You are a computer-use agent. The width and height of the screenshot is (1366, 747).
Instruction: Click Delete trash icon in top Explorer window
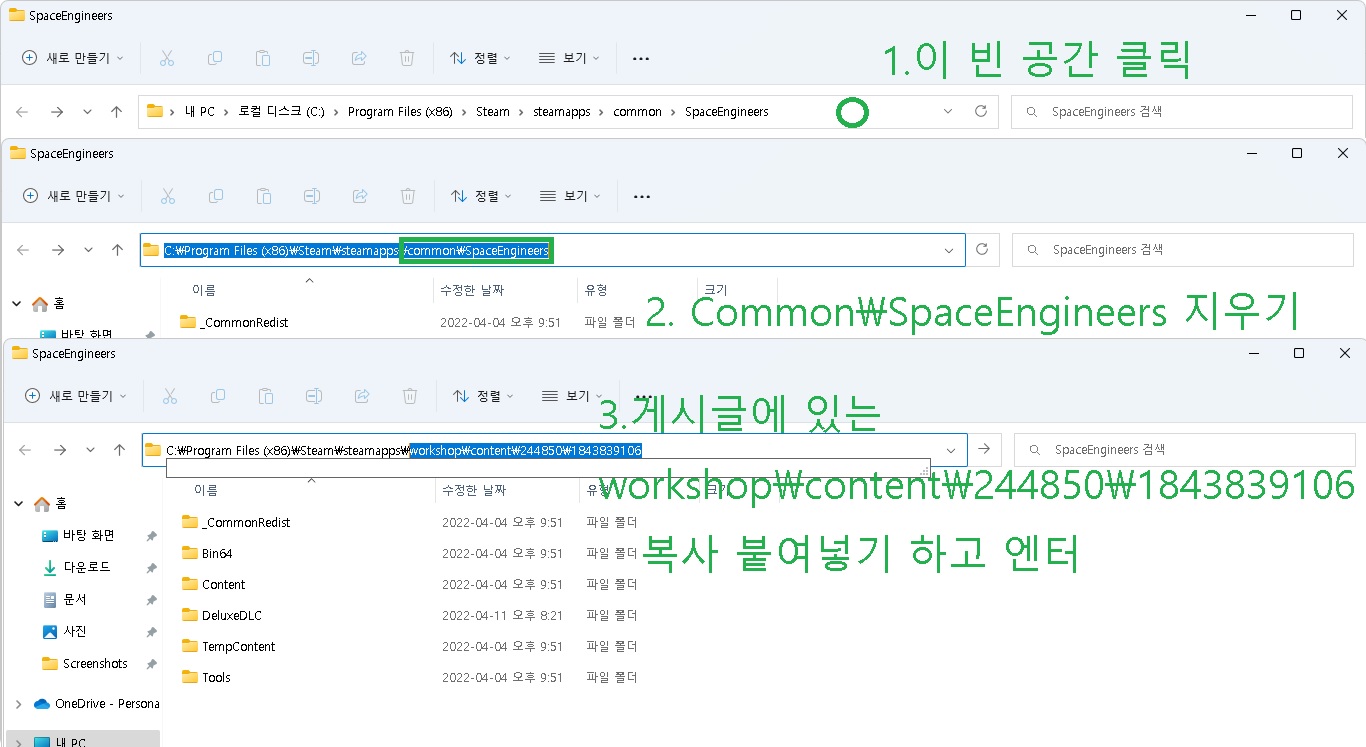407,58
